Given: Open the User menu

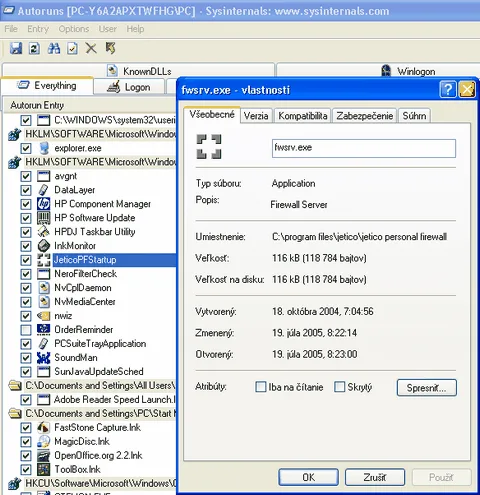Looking at the screenshot, I should 108,29.
